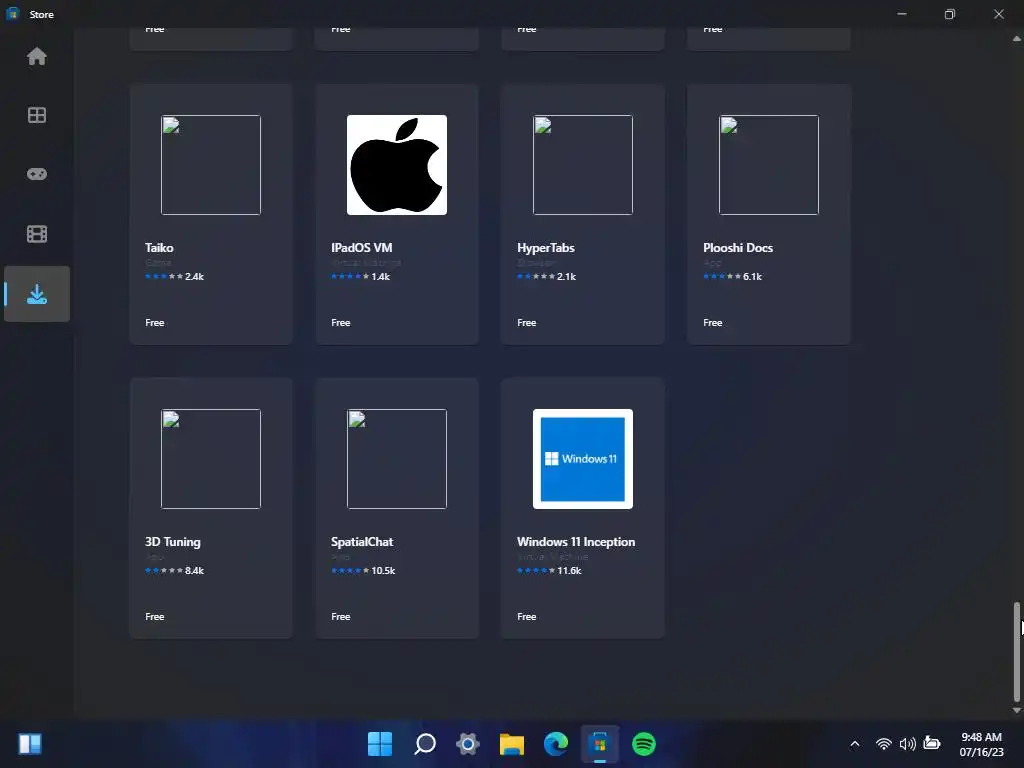Launch Microsoft Edge from the taskbar

pos(556,744)
